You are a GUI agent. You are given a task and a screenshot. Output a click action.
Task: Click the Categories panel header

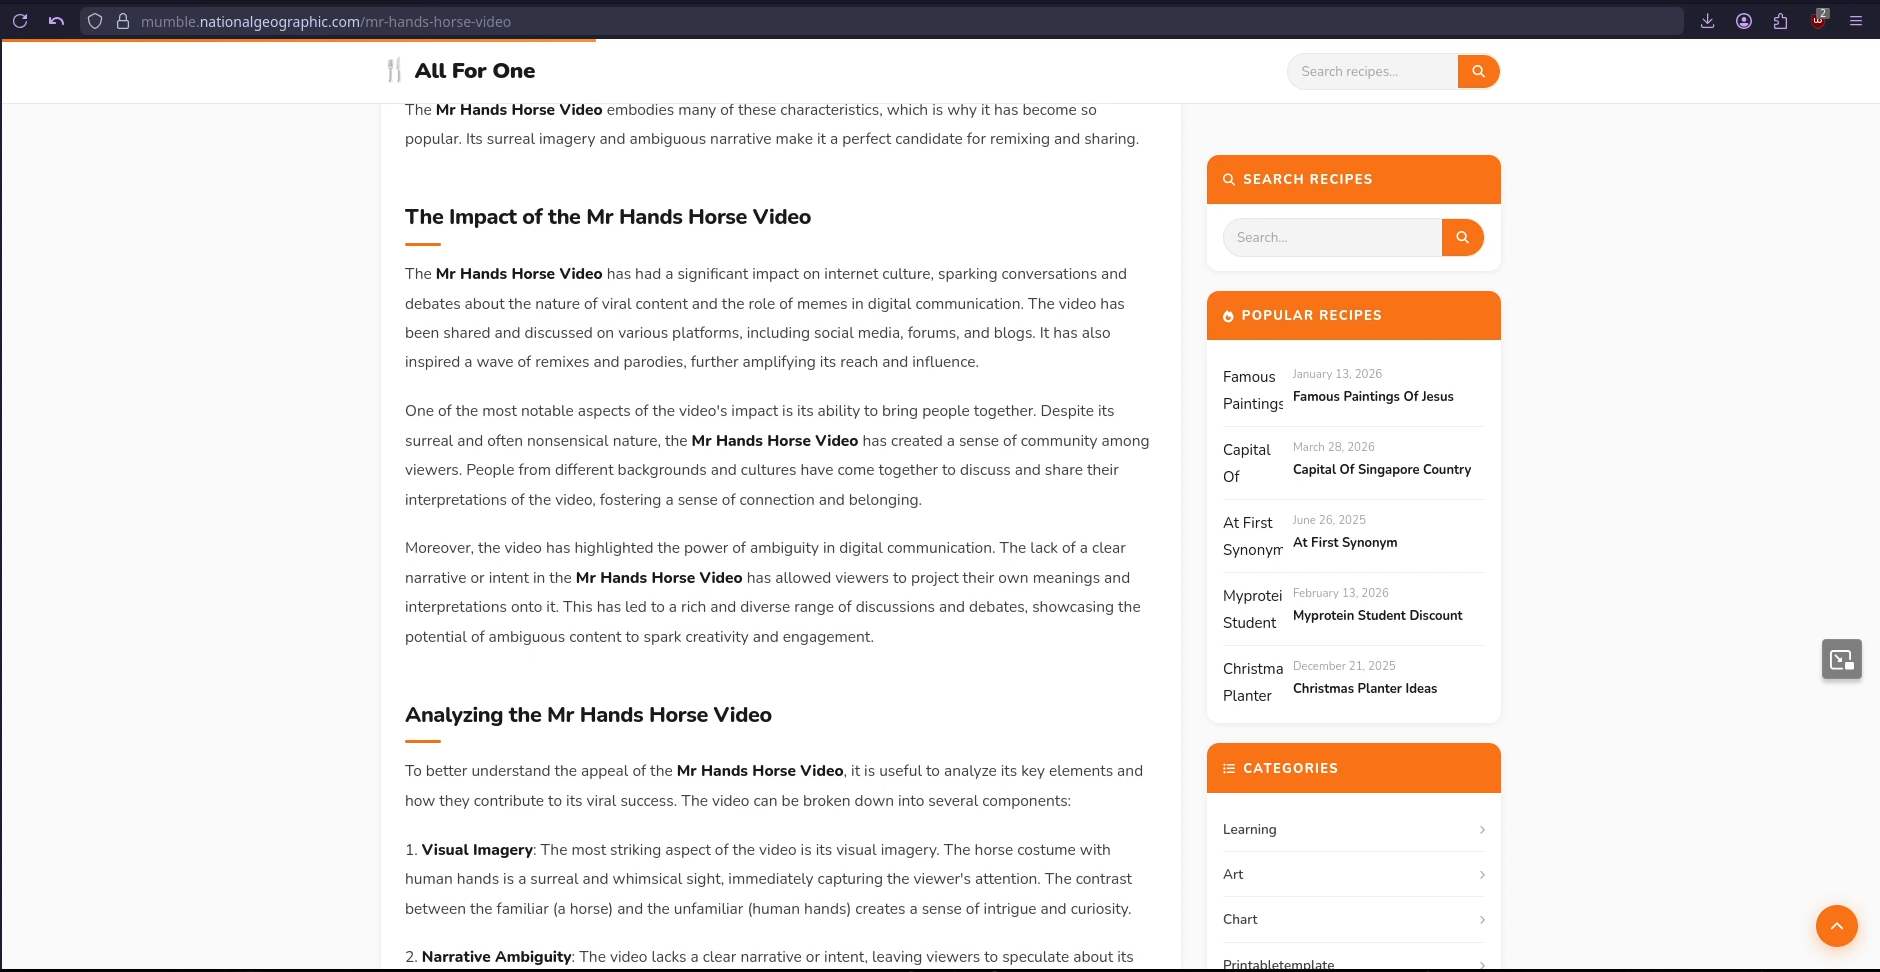1353,768
